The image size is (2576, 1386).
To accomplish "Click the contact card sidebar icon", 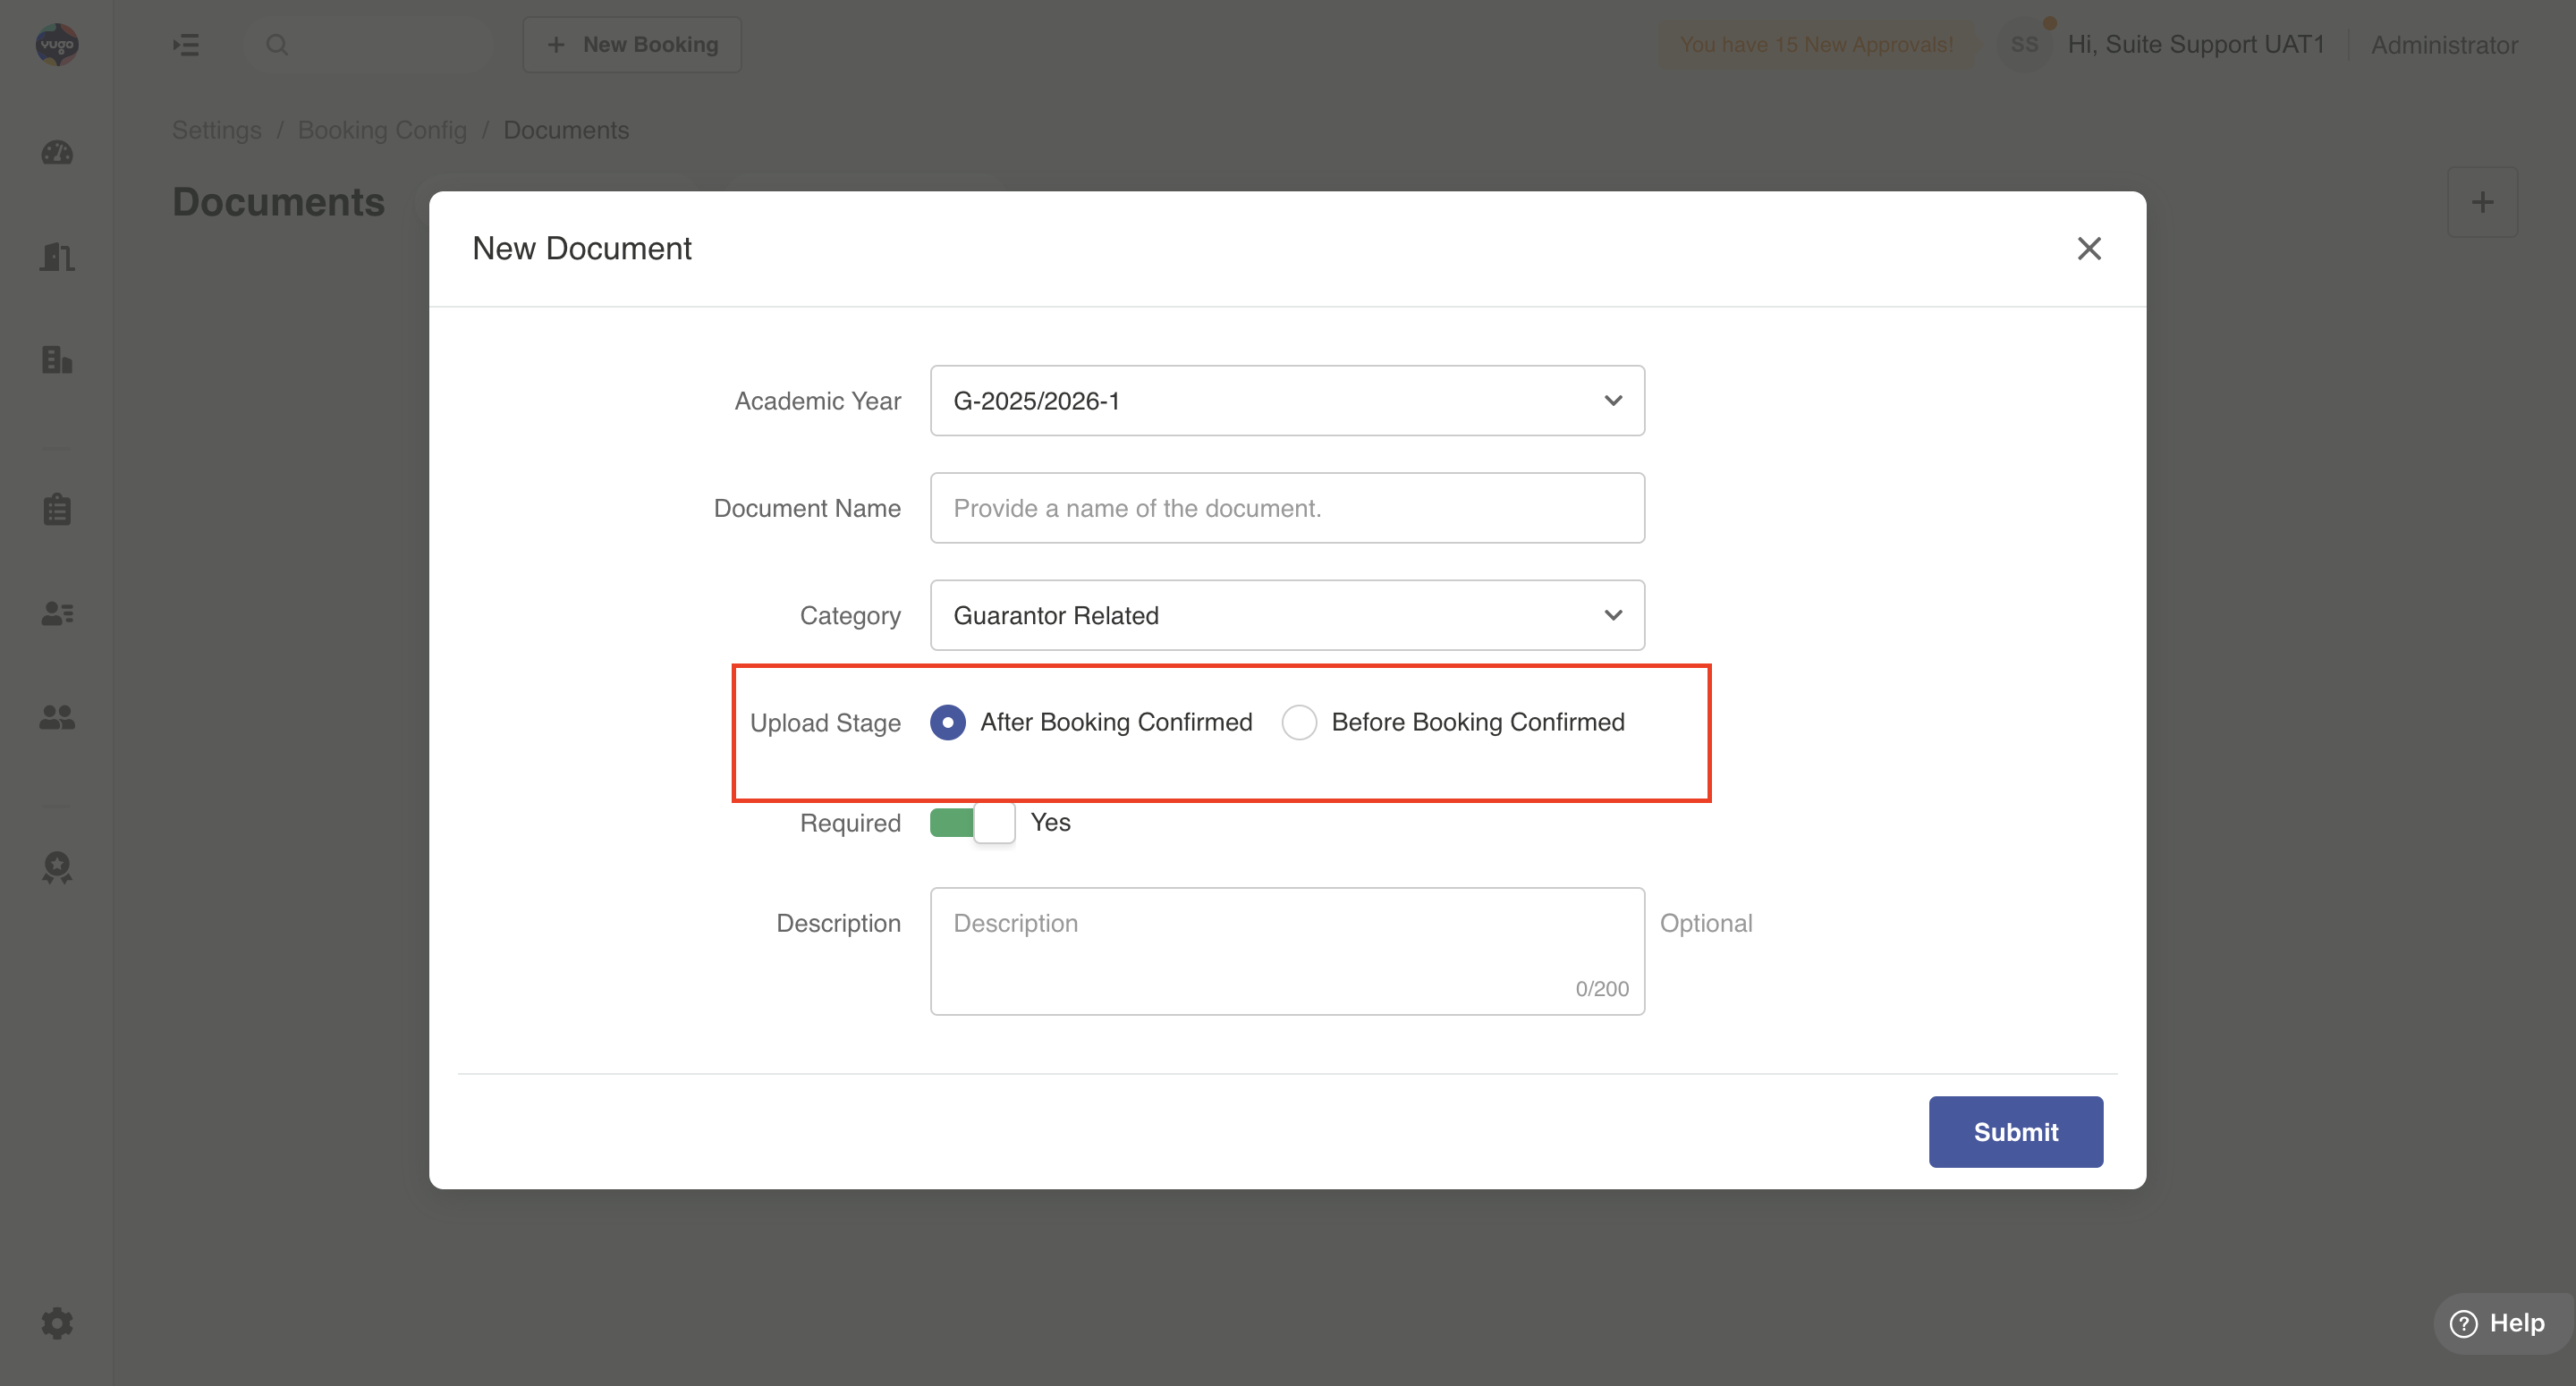I will [x=57, y=613].
